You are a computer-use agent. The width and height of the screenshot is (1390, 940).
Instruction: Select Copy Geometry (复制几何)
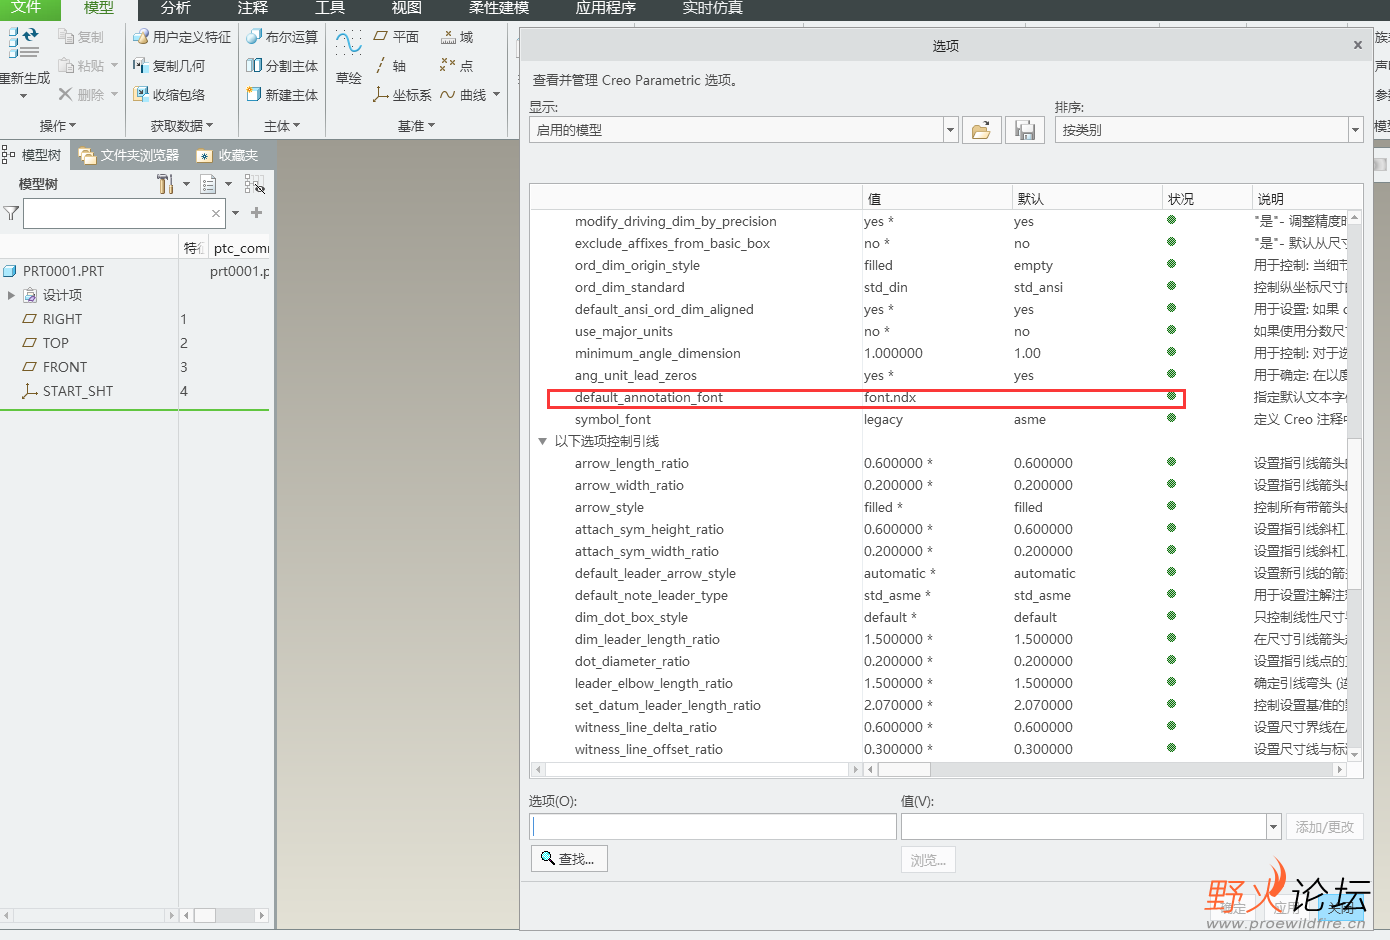pyautogui.click(x=169, y=66)
